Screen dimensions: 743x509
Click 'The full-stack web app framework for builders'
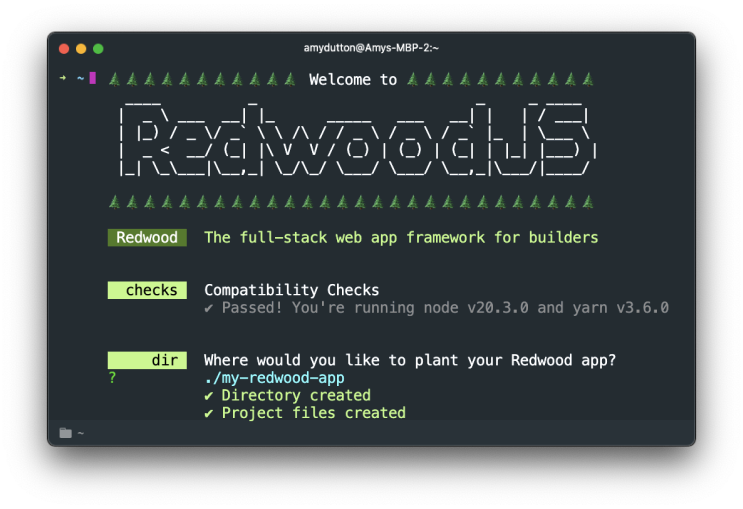pyautogui.click(x=401, y=237)
